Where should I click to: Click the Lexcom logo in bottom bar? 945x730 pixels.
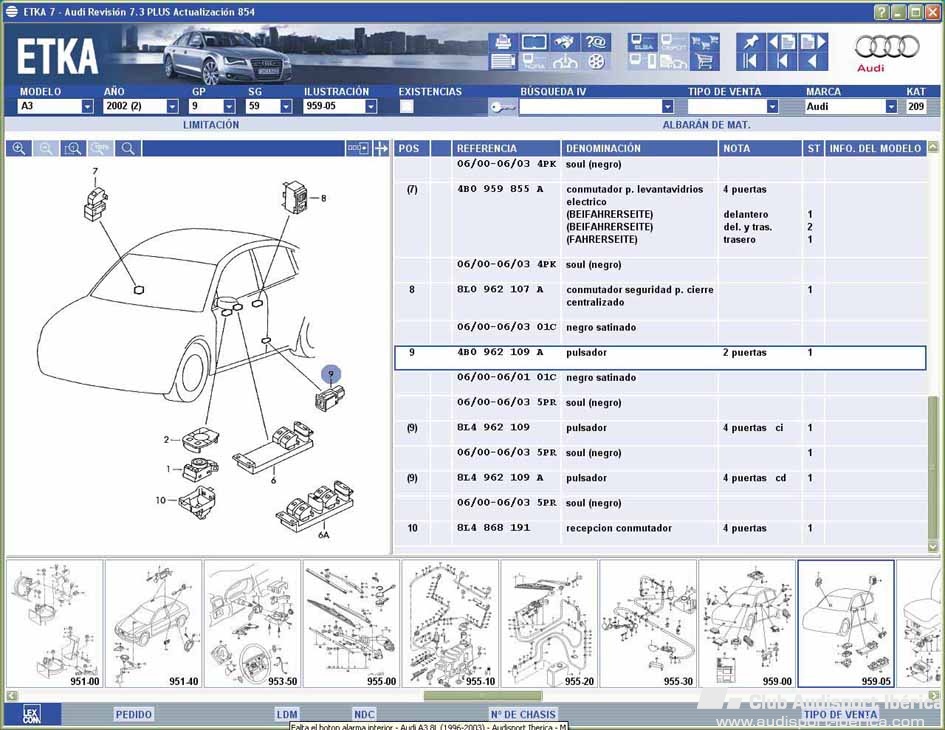click(31, 715)
